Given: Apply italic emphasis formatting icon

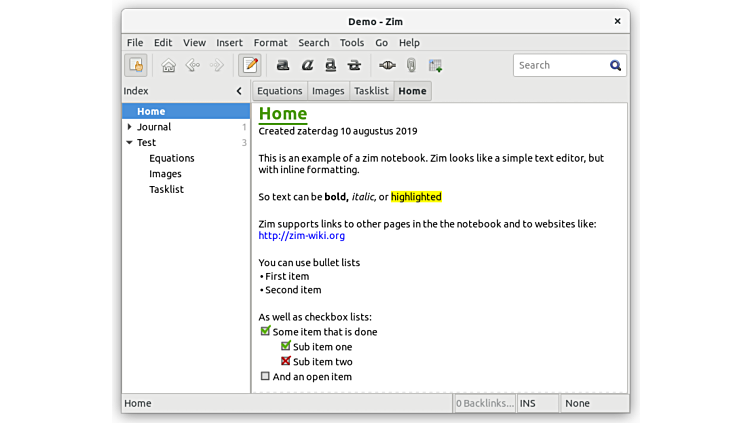Looking at the screenshot, I should tap(307, 66).
